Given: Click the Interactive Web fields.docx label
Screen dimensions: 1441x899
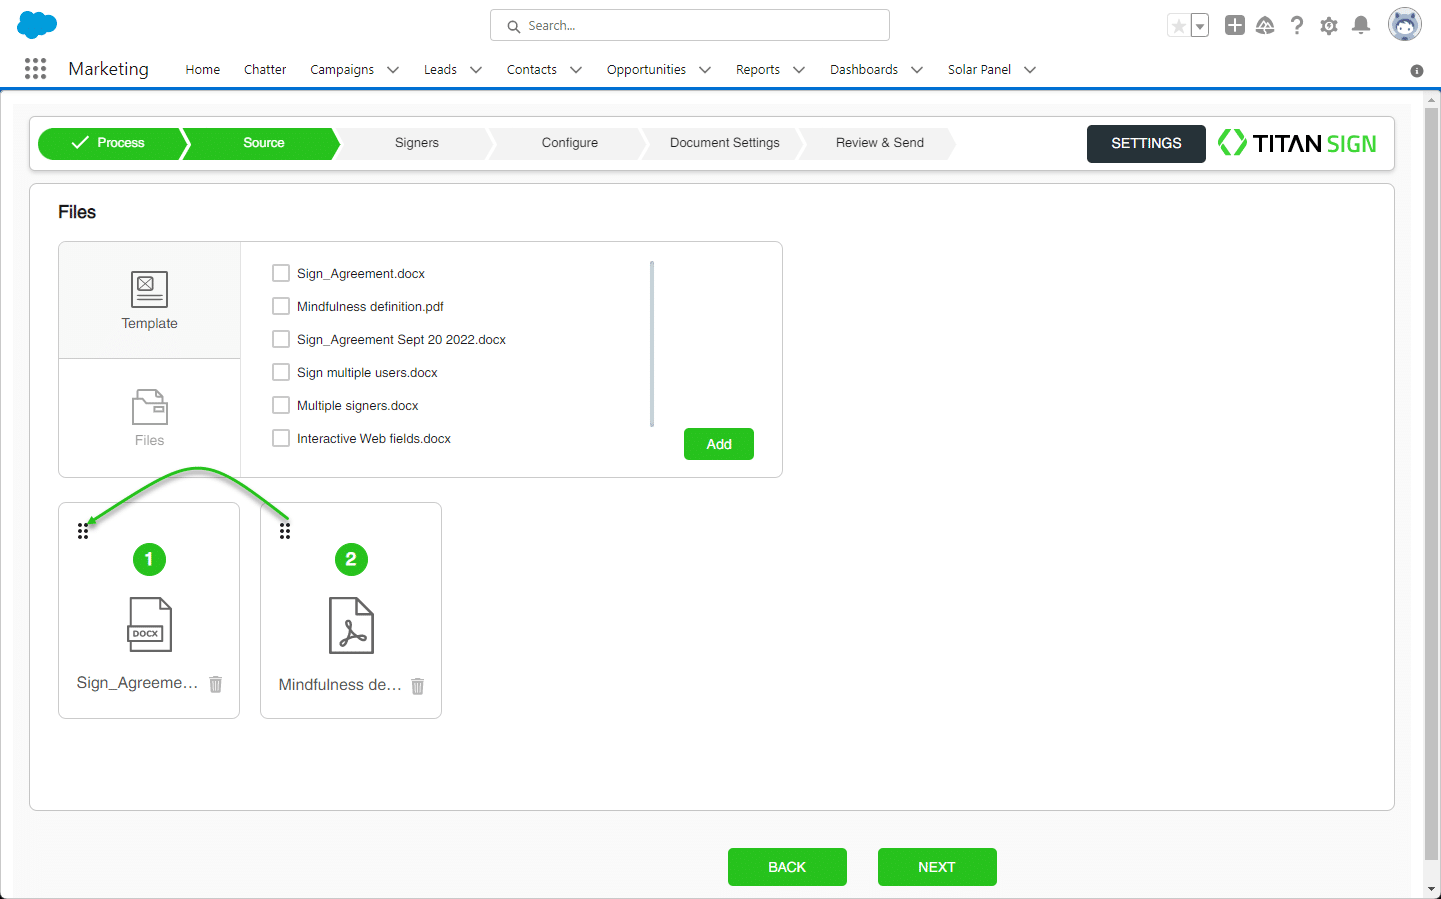Looking at the screenshot, I should click(374, 439).
